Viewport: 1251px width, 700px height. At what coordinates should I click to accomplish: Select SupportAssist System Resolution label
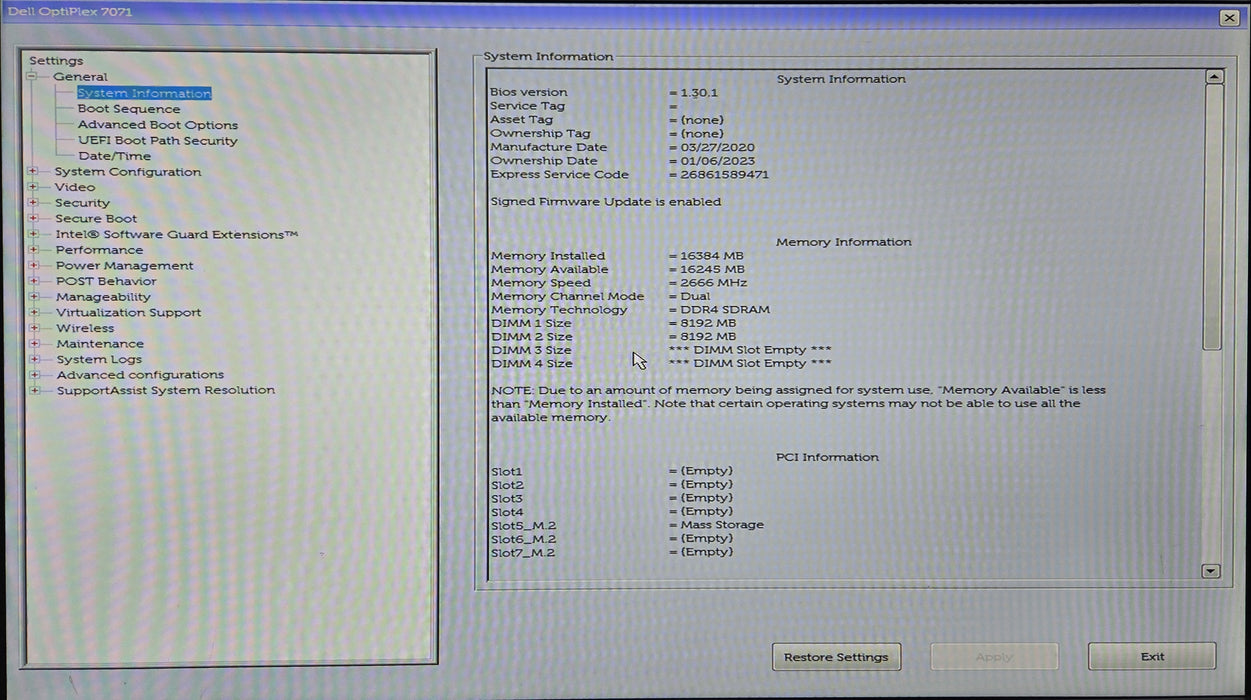pos(165,390)
